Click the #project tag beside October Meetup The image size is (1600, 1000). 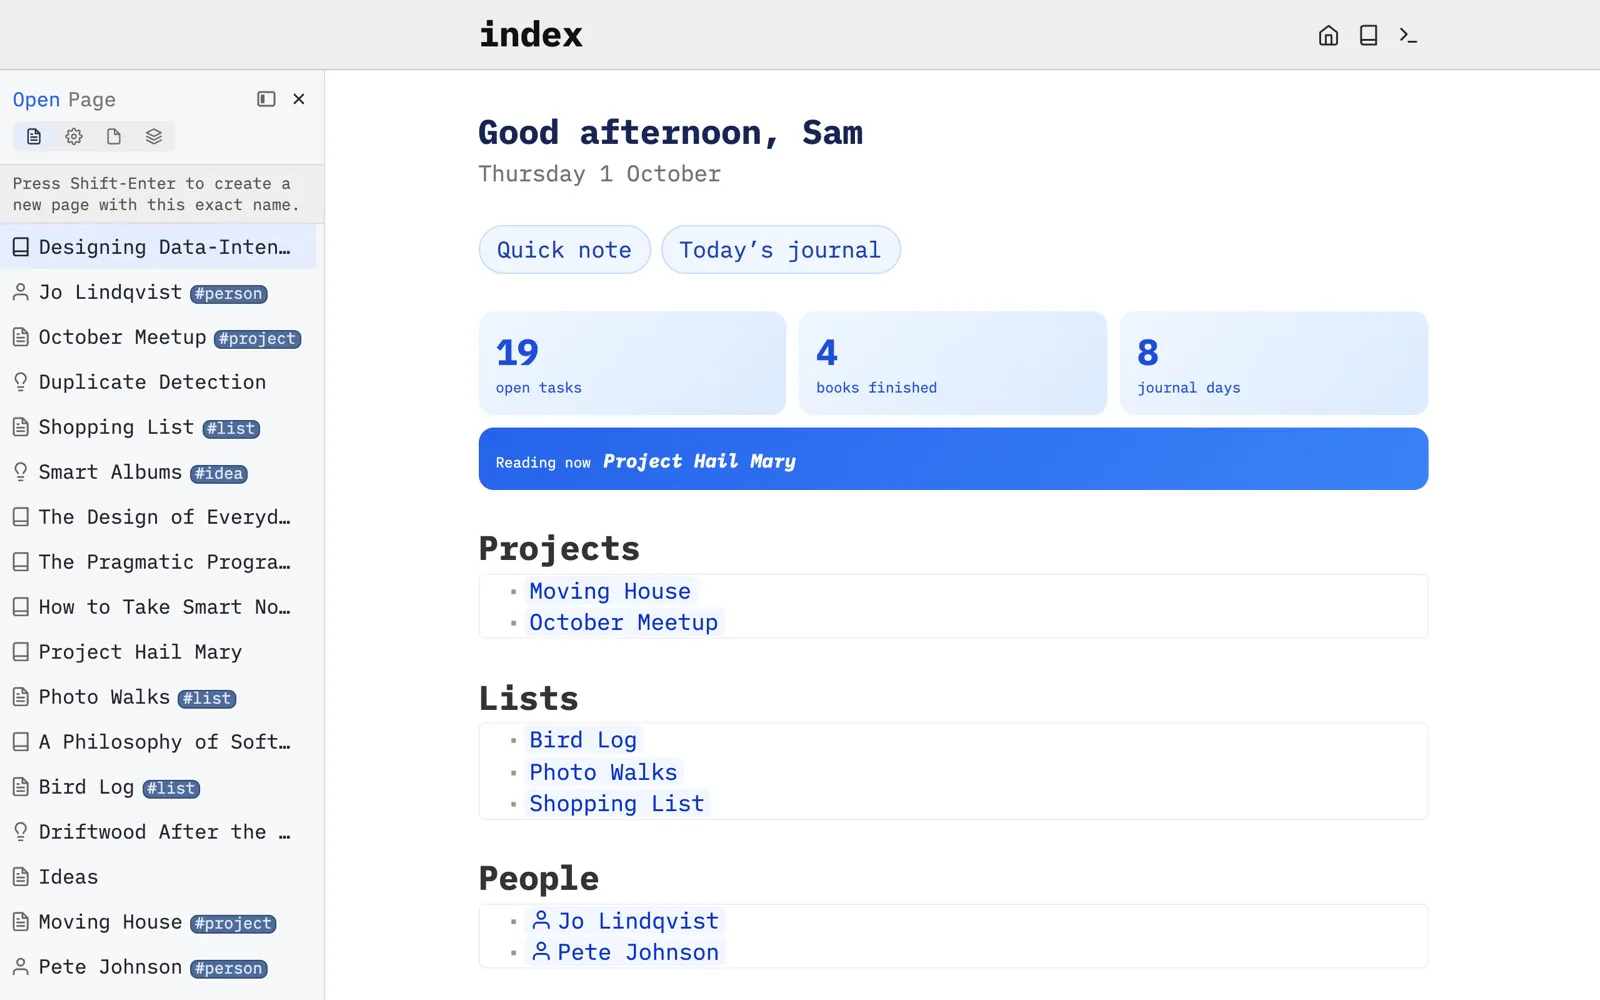257,339
